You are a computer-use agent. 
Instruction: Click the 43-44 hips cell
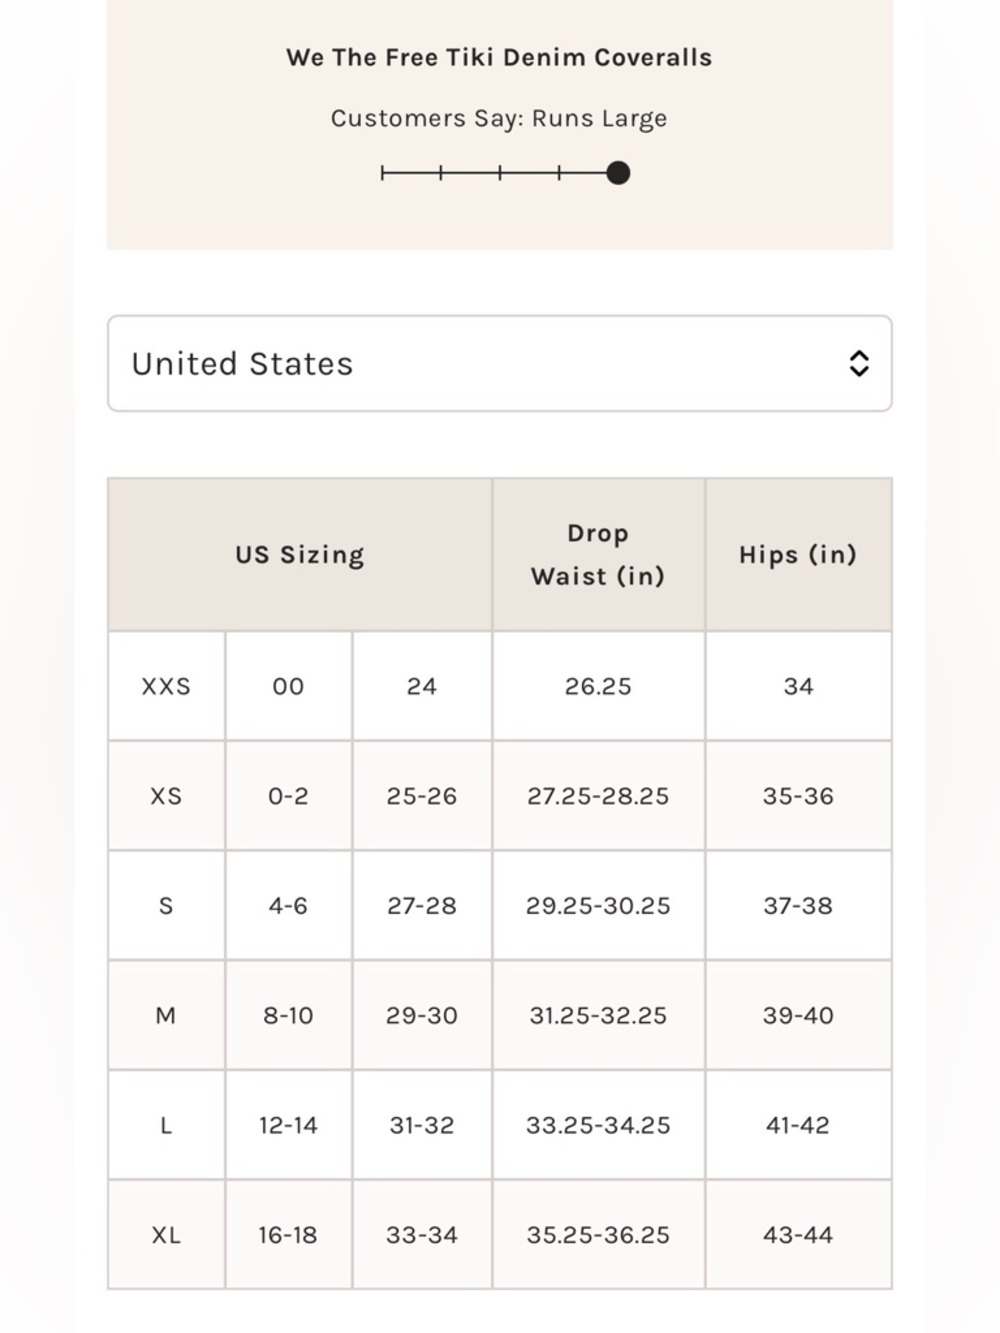[x=798, y=1235]
